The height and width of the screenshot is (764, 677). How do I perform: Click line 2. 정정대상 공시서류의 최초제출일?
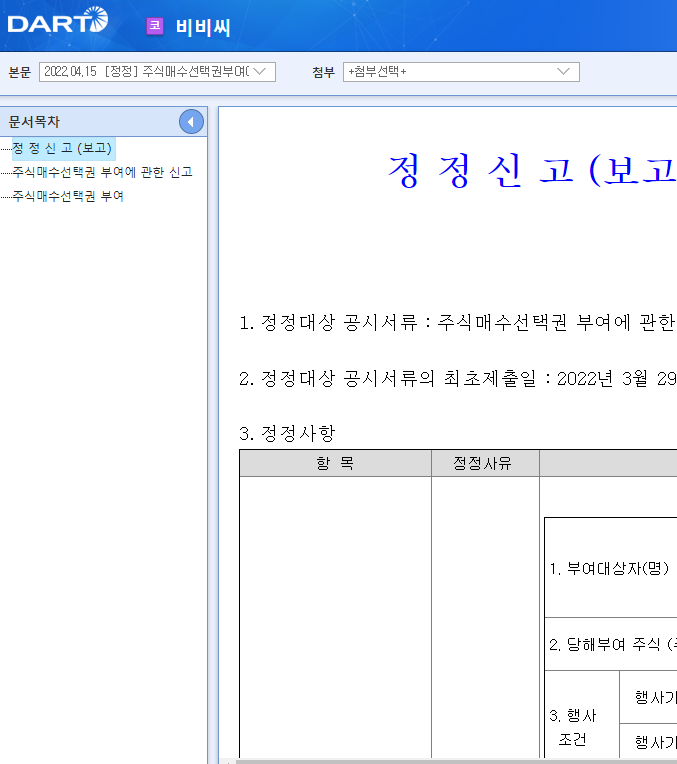tap(458, 379)
